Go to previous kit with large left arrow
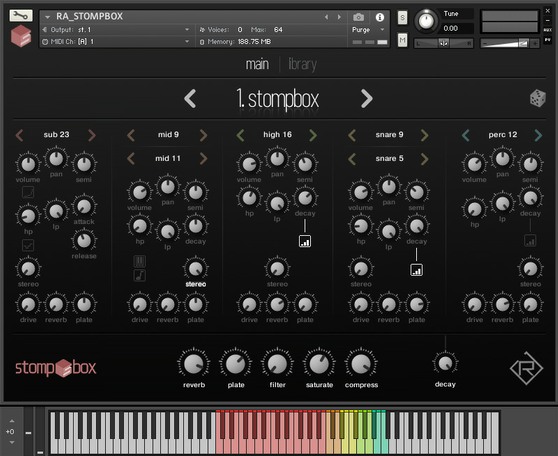558x456 pixels. click(190, 99)
